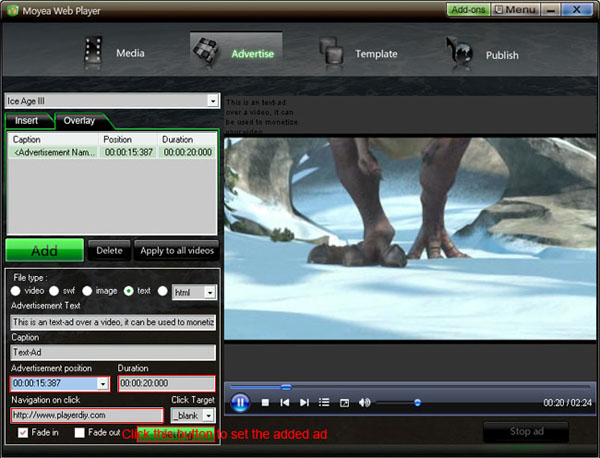
Task: Toggle the Fade in checkbox
Action: [x=23, y=433]
